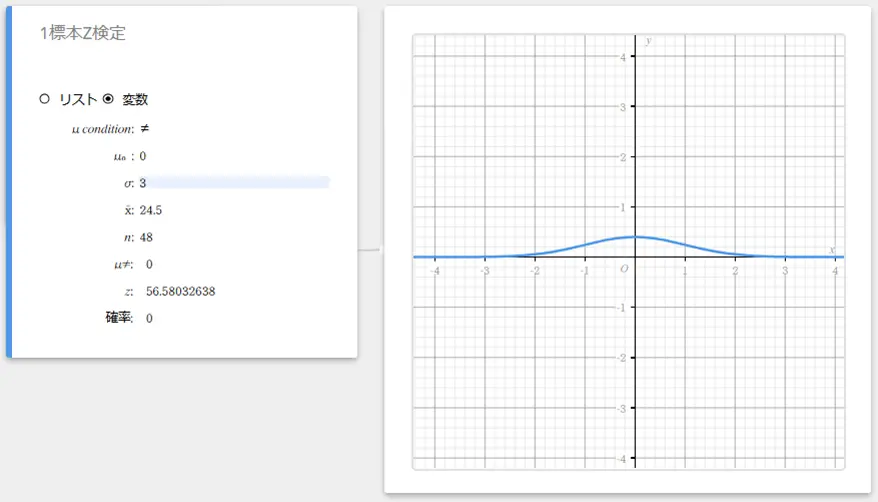Click the peak of the blue curve
This screenshot has width=878, height=502.
click(635, 236)
